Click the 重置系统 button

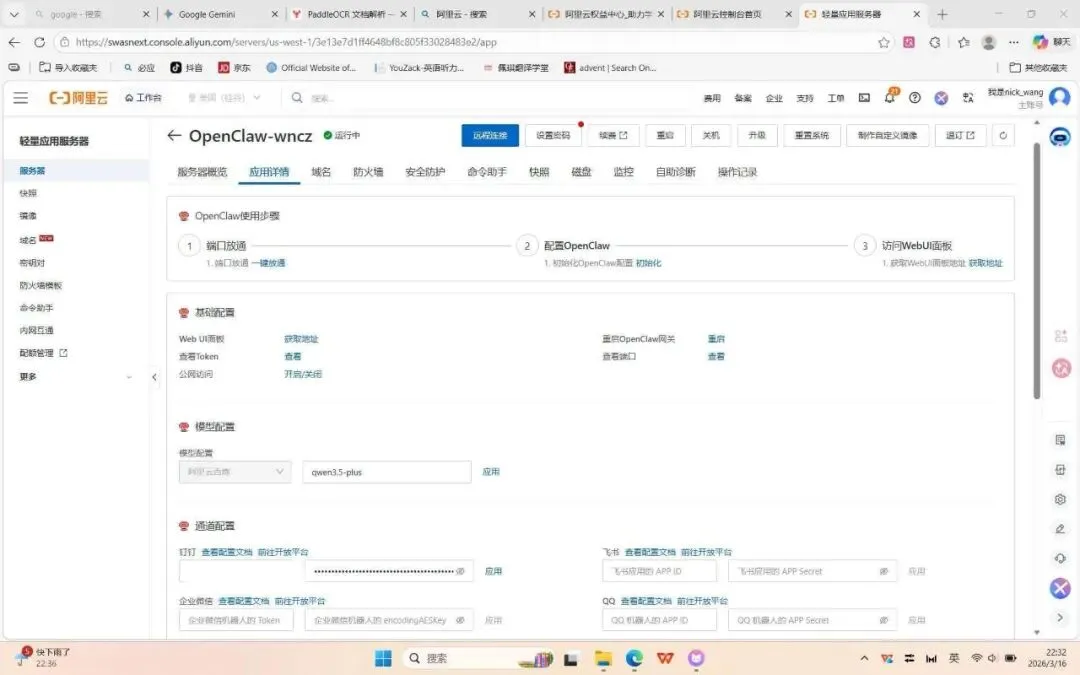coord(811,136)
